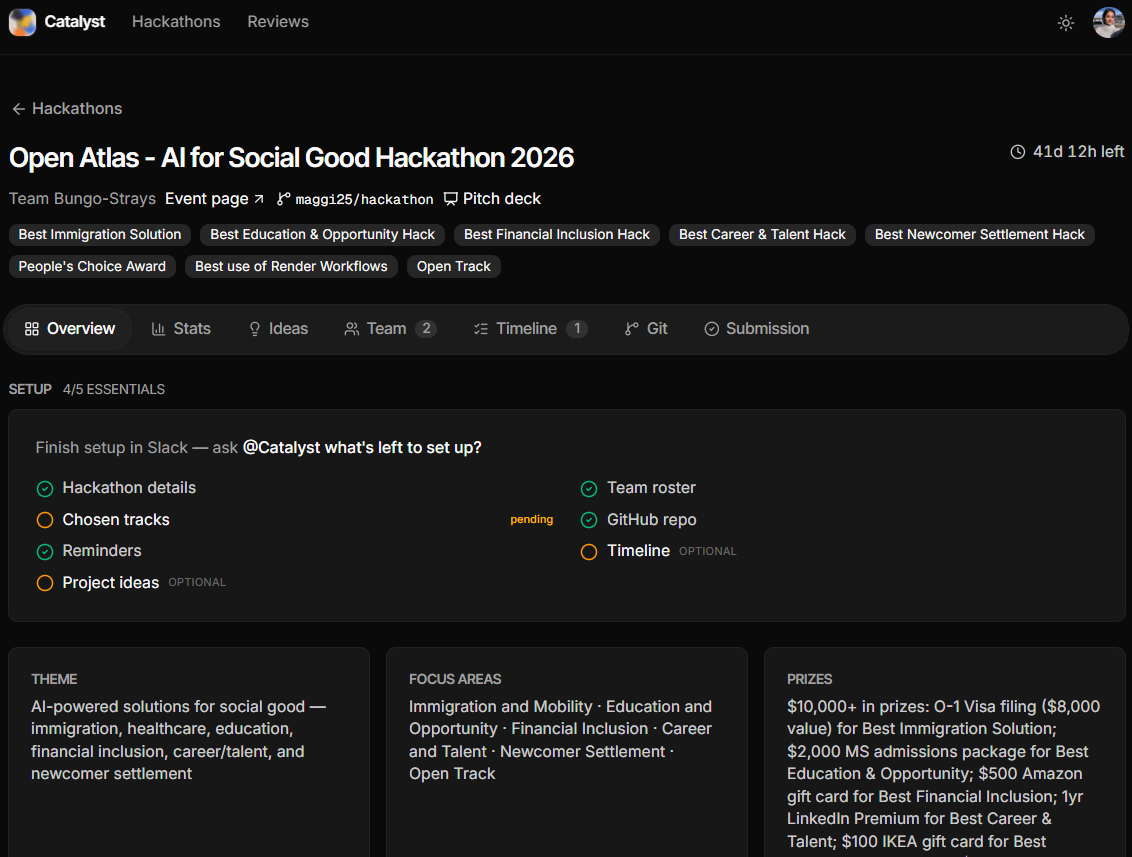Click the 4/5 ESSENTIALS progress text

[x=114, y=390]
